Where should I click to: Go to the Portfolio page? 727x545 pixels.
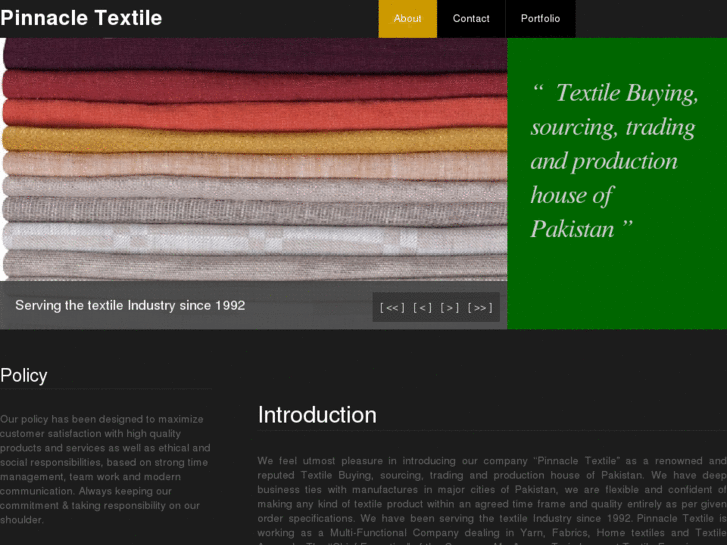[541, 19]
